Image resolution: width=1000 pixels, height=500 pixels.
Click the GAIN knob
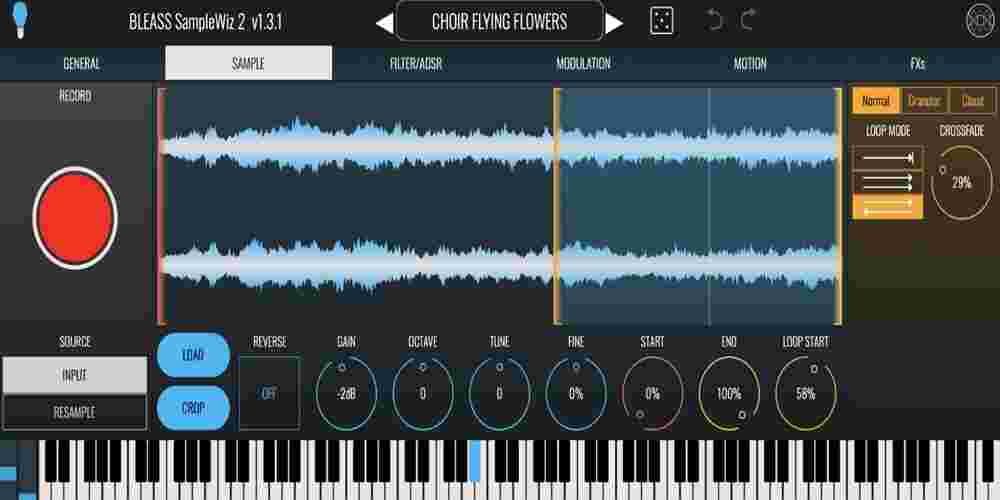coord(346,393)
